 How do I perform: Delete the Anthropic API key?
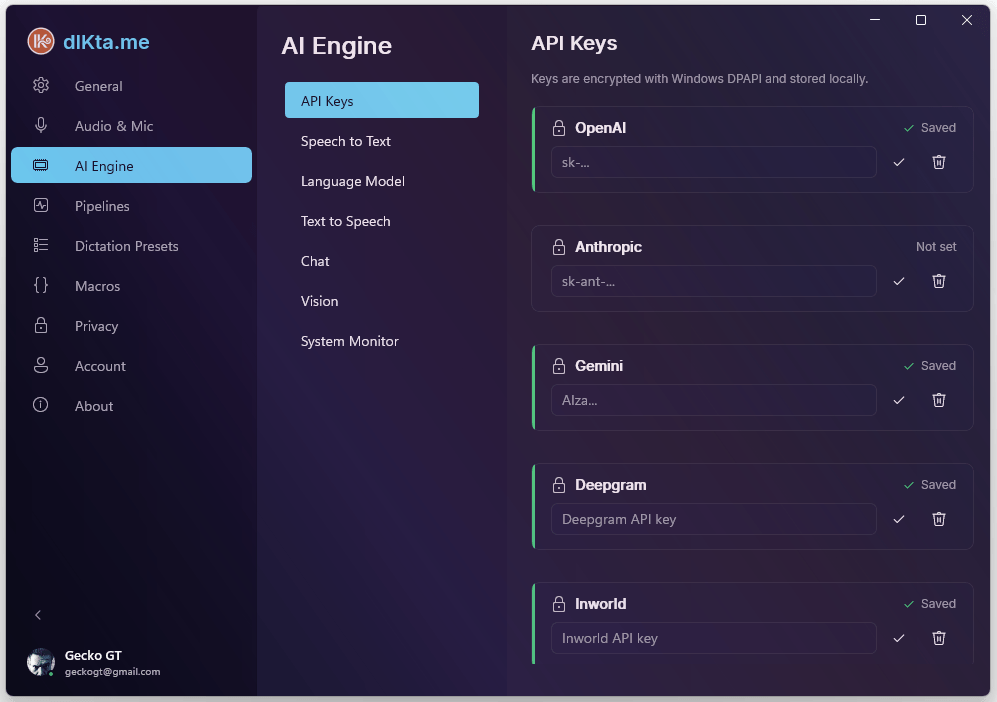(939, 281)
